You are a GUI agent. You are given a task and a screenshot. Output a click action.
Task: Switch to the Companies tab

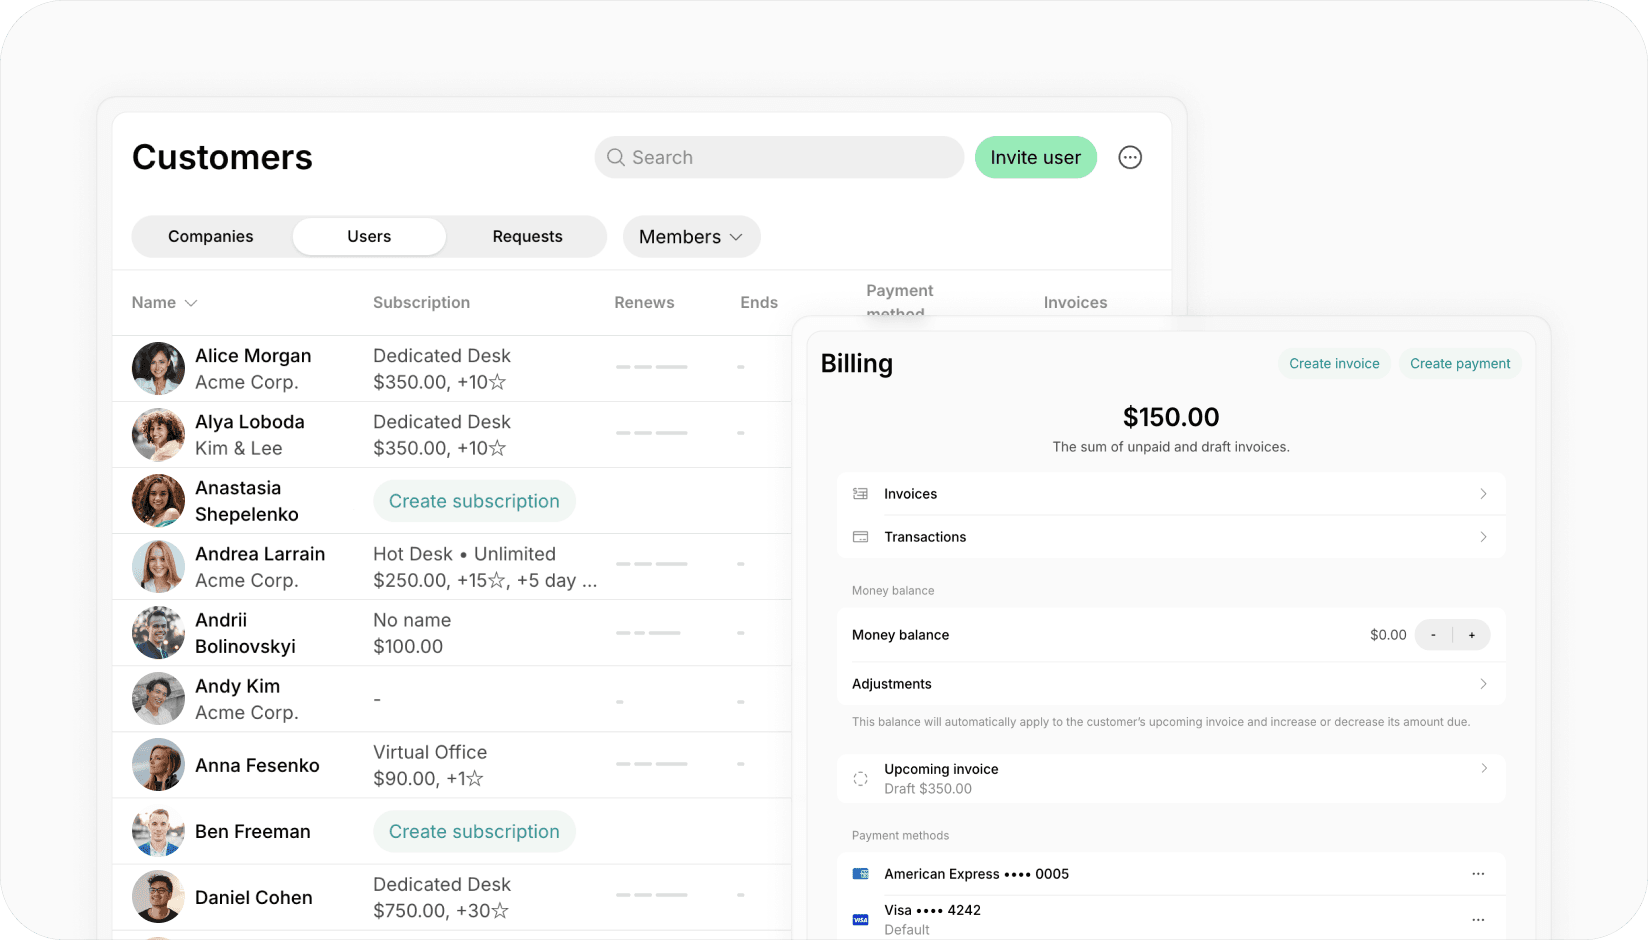click(210, 236)
